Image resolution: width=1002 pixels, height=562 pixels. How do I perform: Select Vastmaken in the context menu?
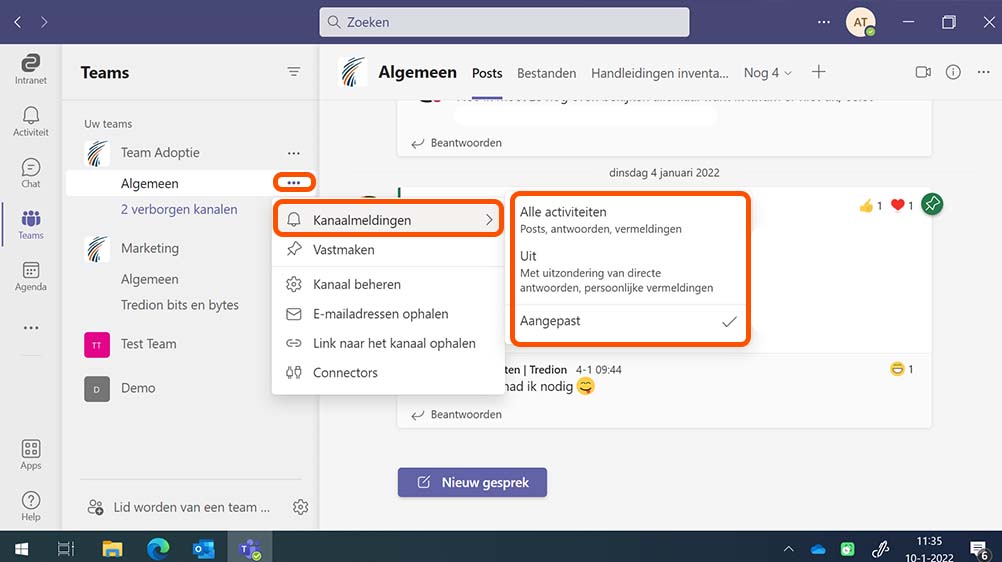coord(344,249)
